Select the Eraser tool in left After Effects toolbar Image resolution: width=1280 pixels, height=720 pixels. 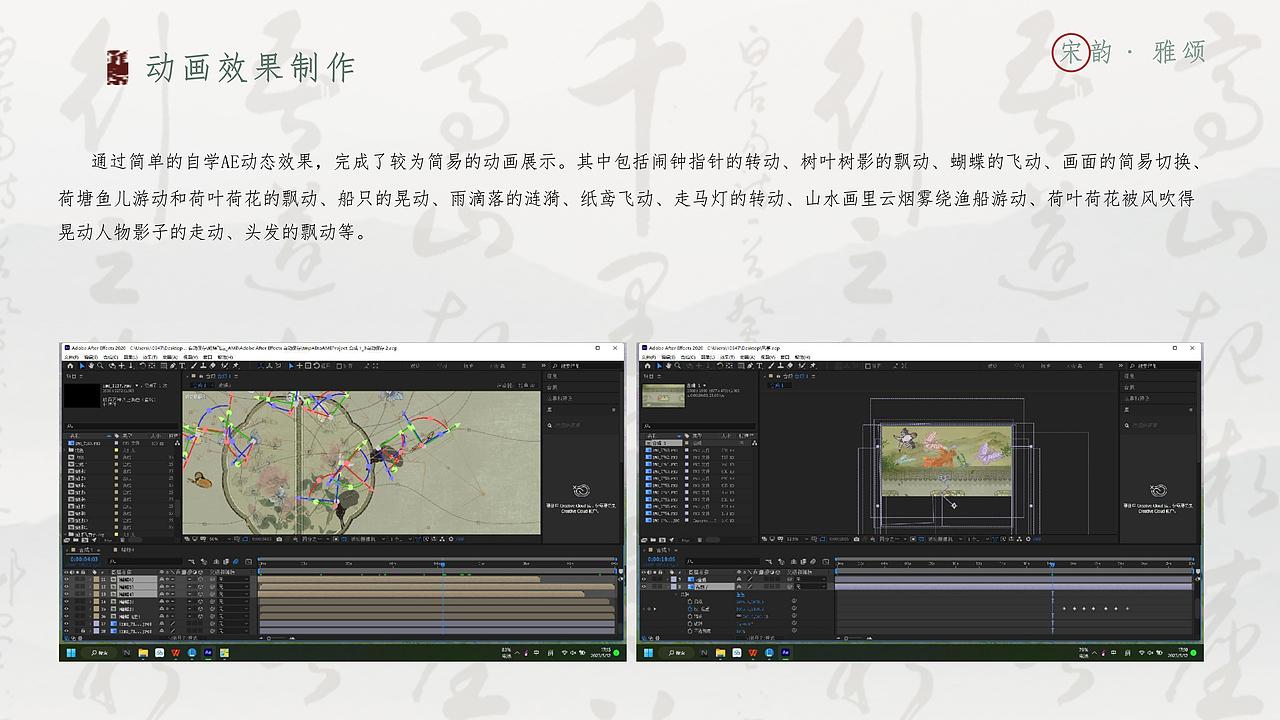click(213, 366)
